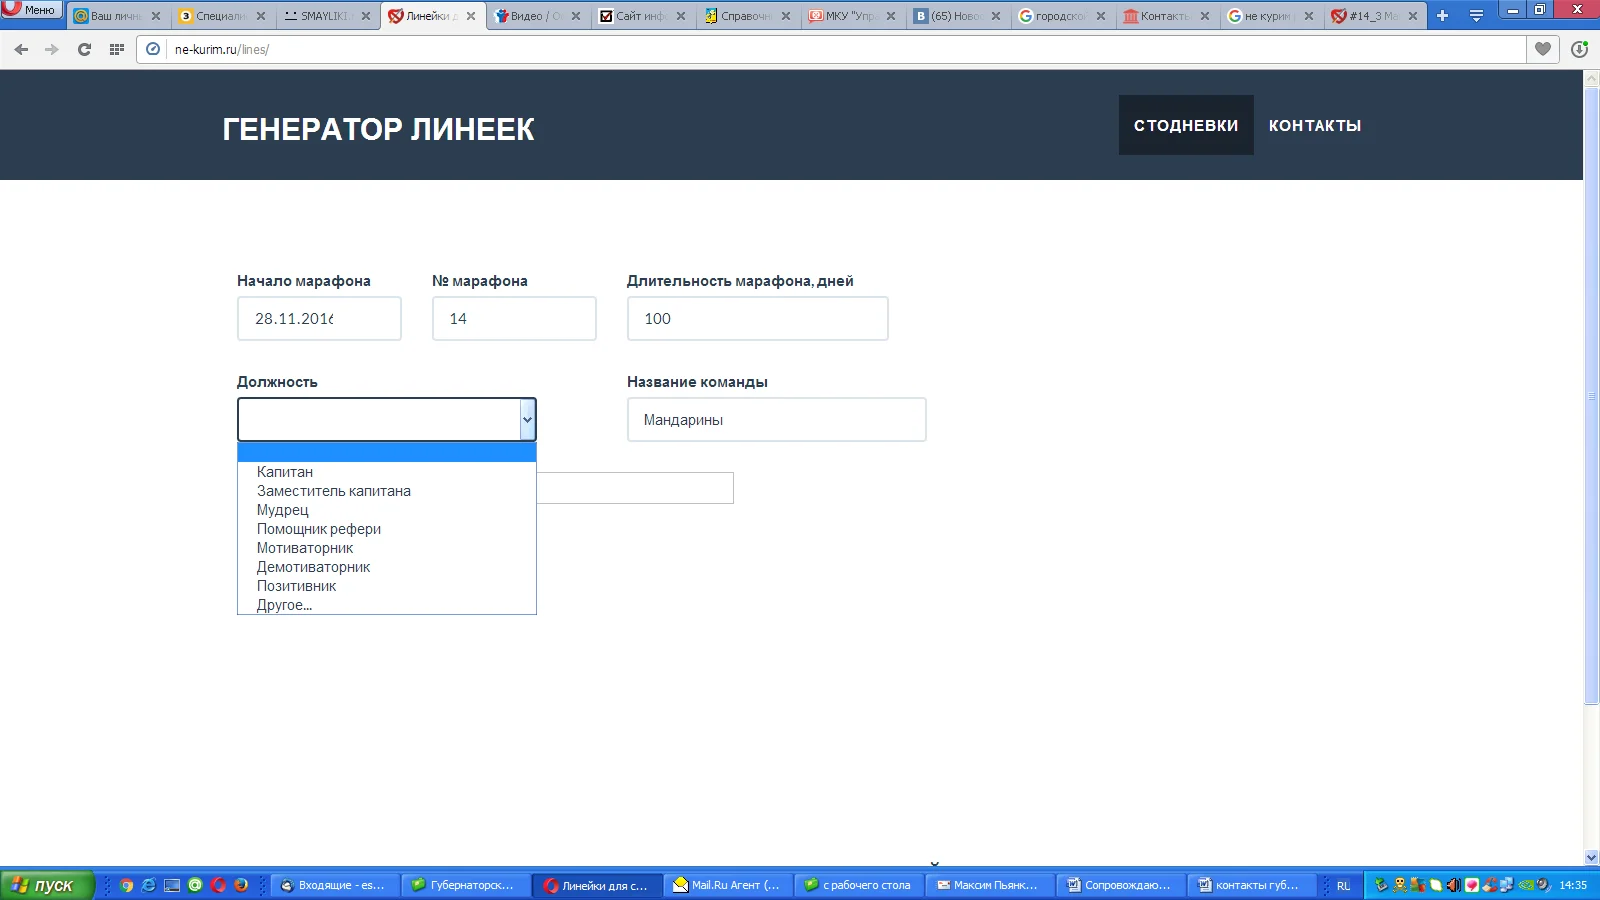Switch to the 'не курим' Google tab
1600x900 pixels.
[x=1270, y=16]
